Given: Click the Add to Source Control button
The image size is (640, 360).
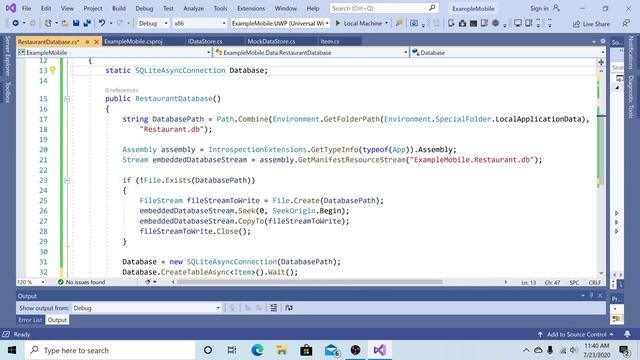Looking at the screenshot, I should 576,334.
